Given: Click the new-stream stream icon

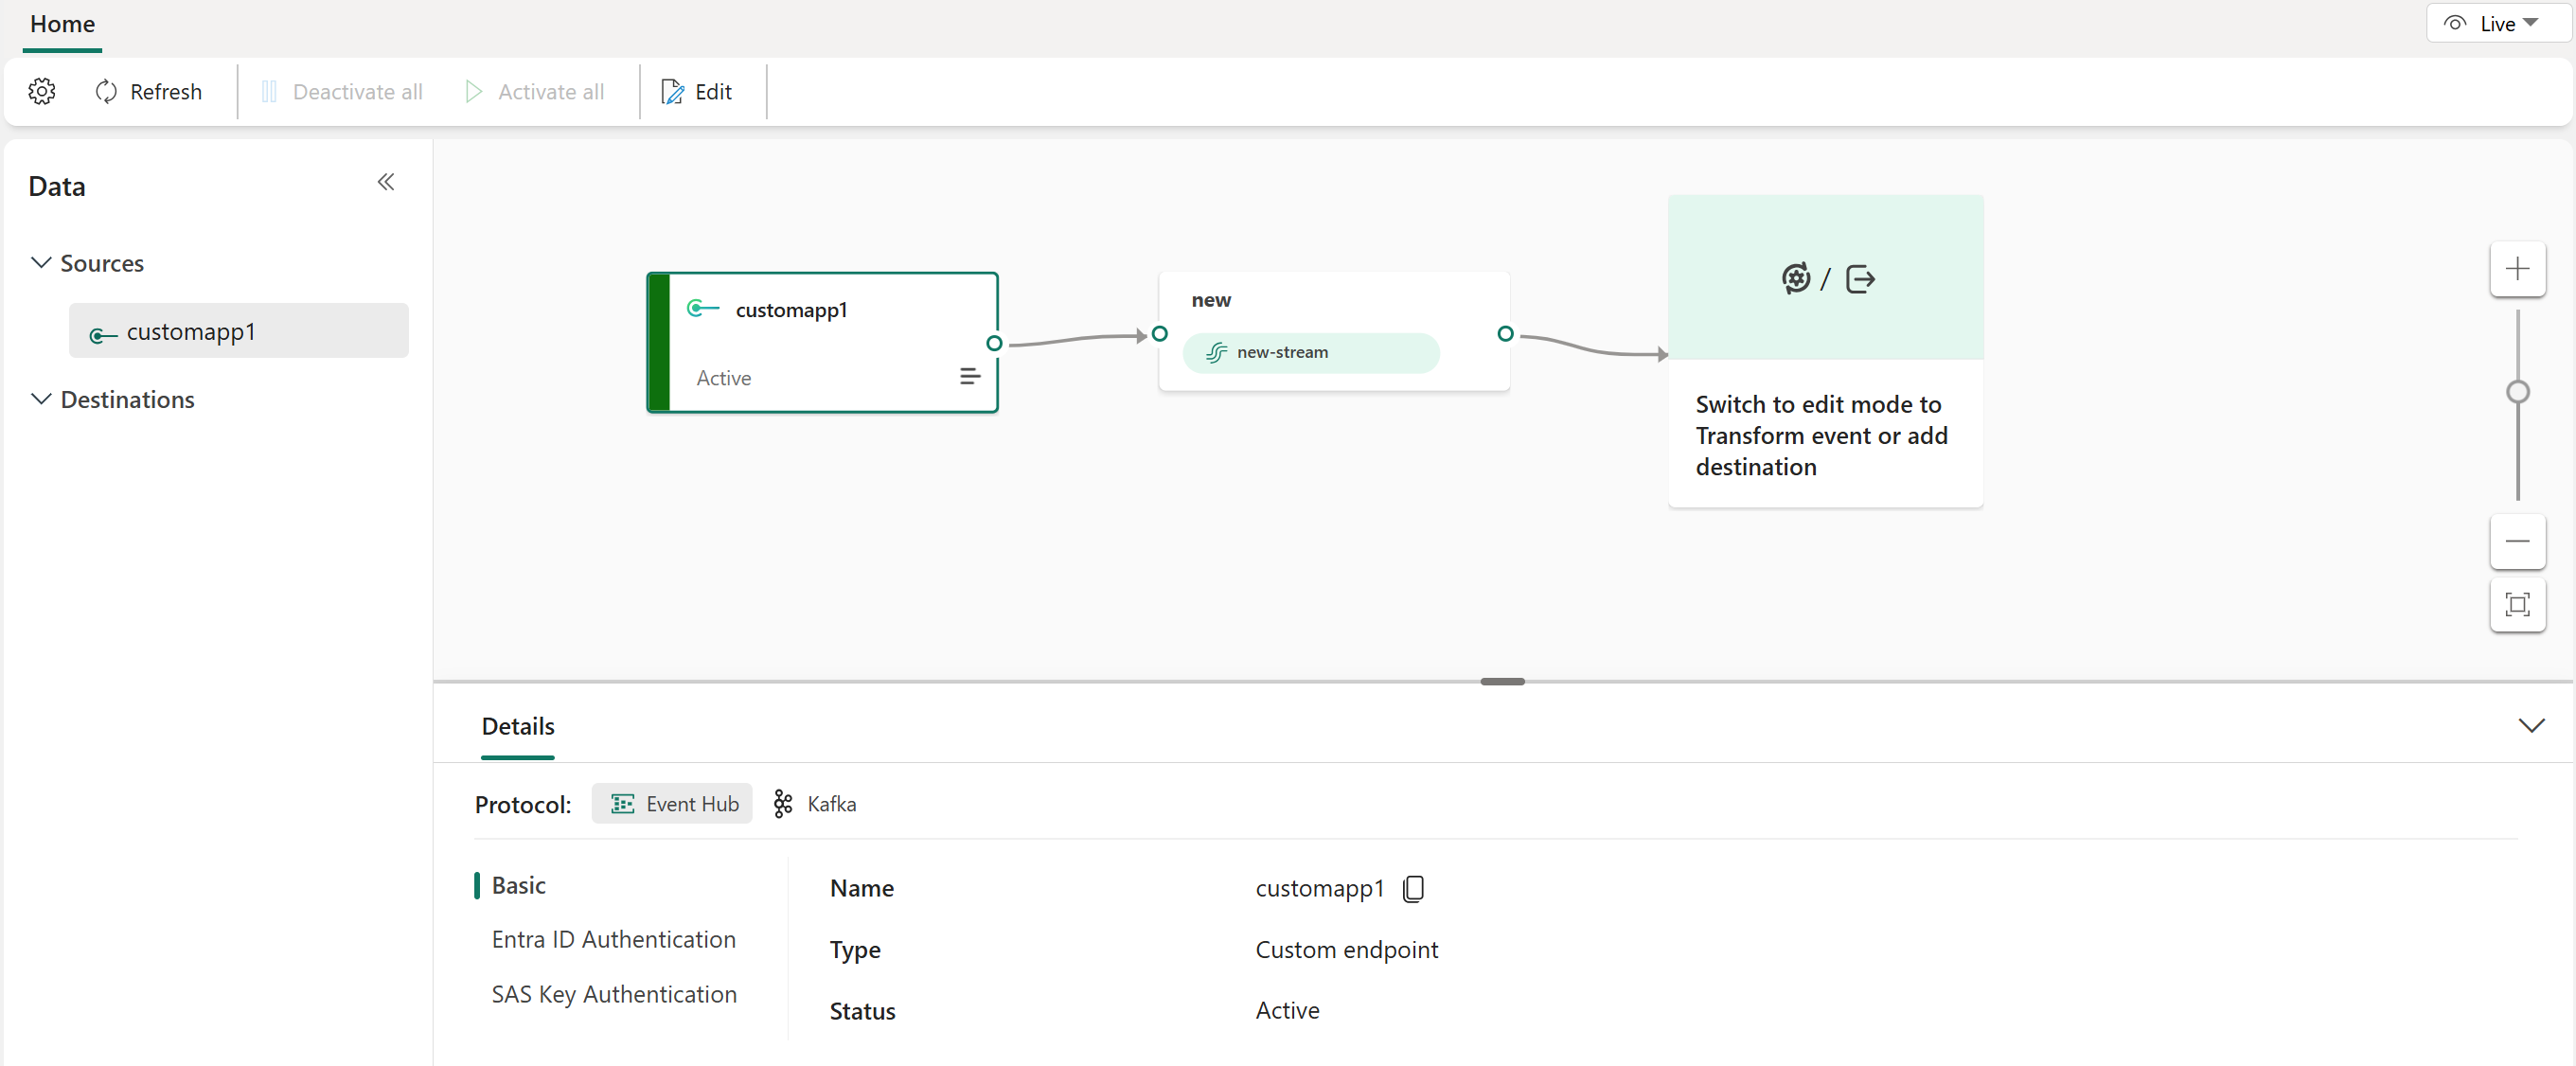Looking at the screenshot, I should coord(1217,350).
